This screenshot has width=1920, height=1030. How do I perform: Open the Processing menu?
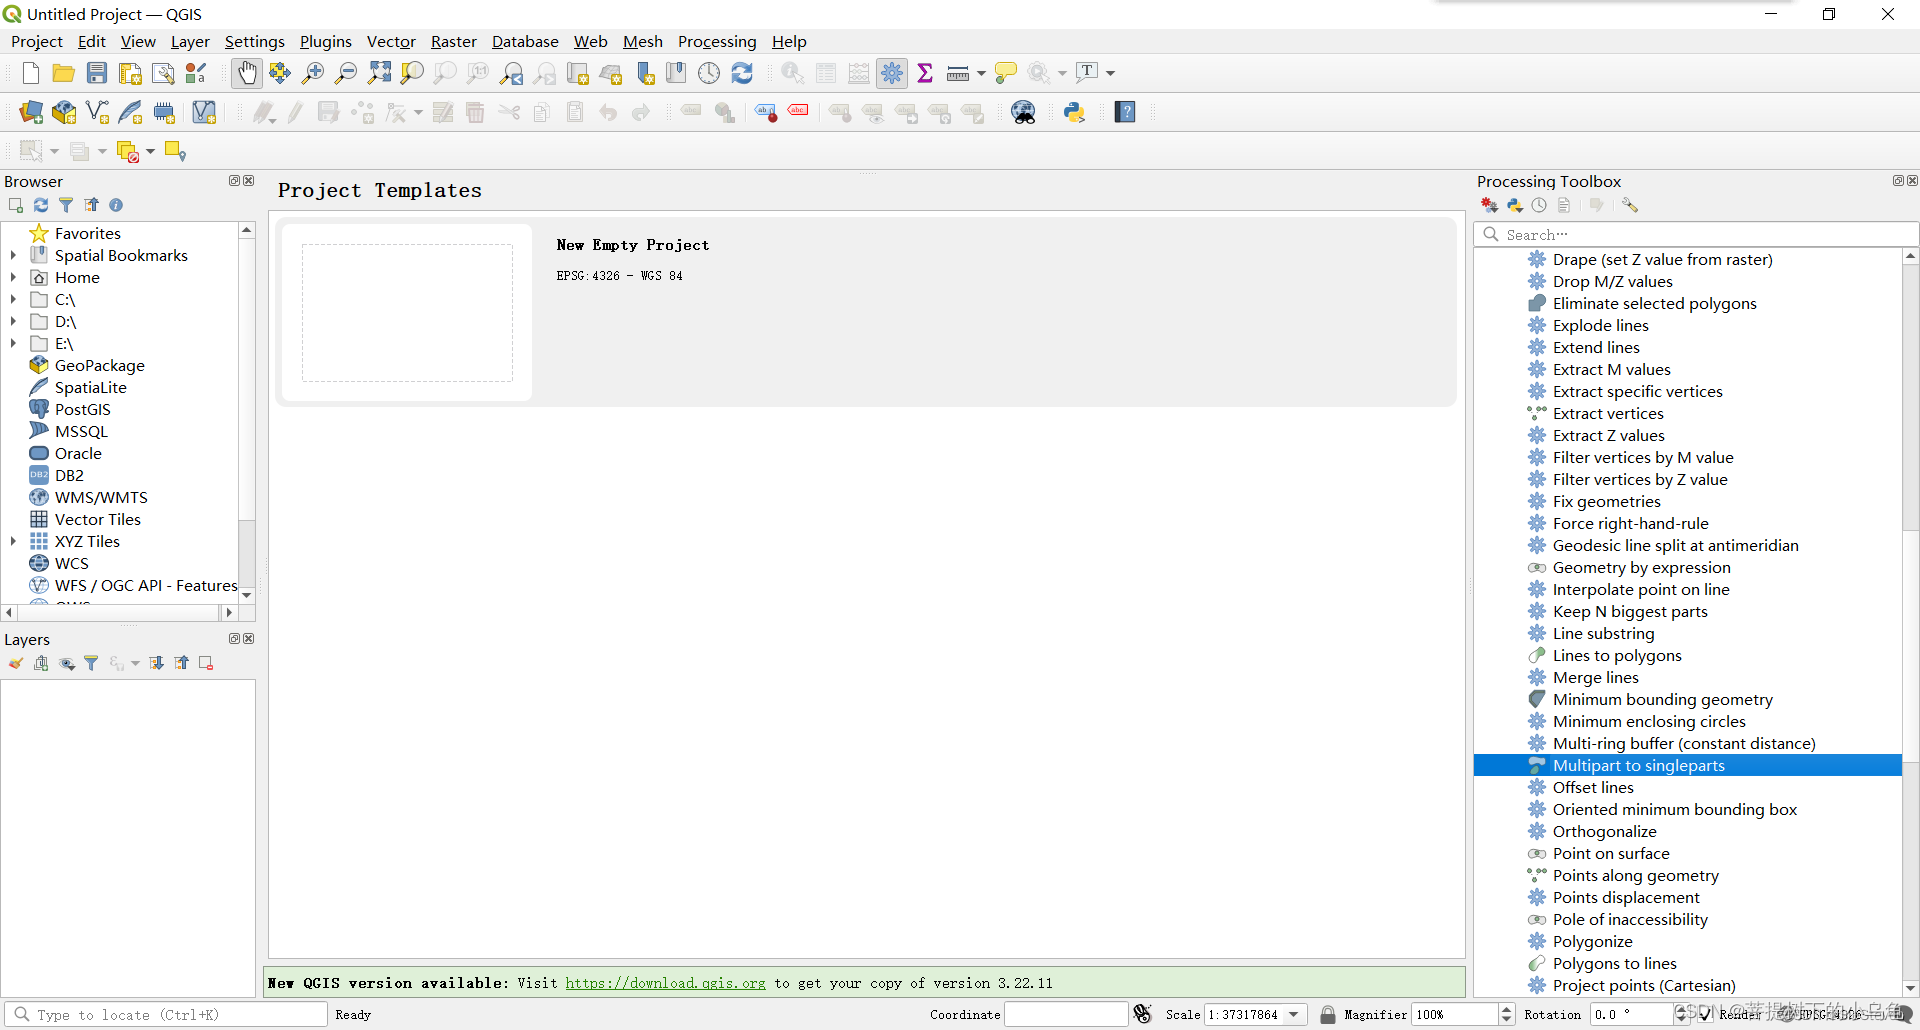pos(717,41)
